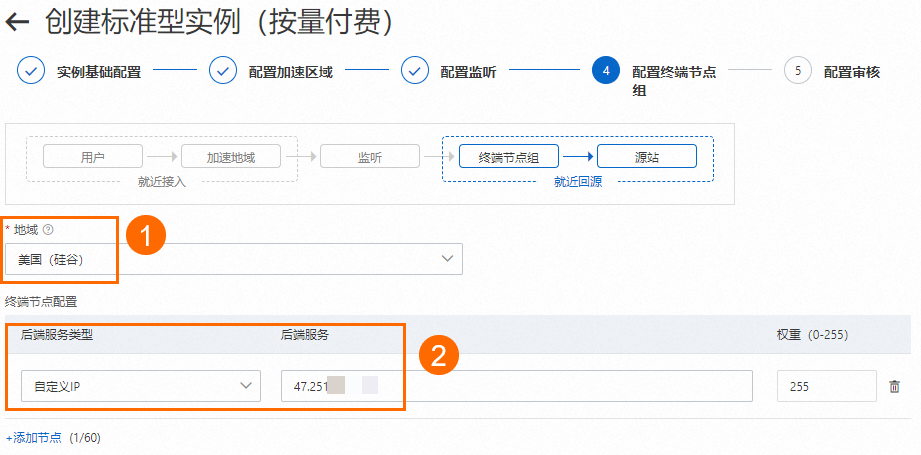This screenshot has height=455, width=921.
Task: Click the 源站 box in the diagram
Action: (647, 157)
